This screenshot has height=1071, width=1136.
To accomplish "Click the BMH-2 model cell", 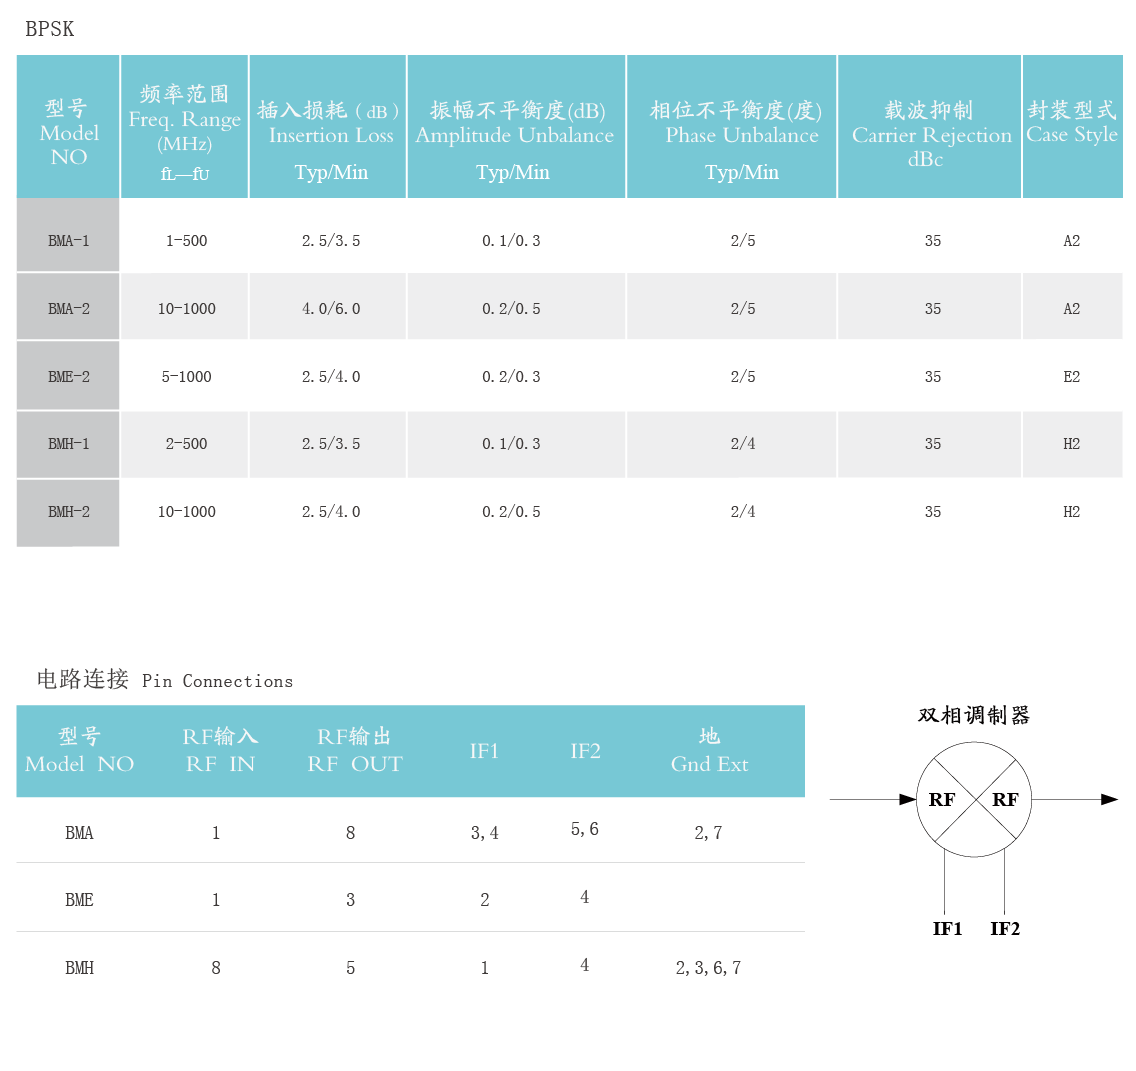I will click(68, 512).
